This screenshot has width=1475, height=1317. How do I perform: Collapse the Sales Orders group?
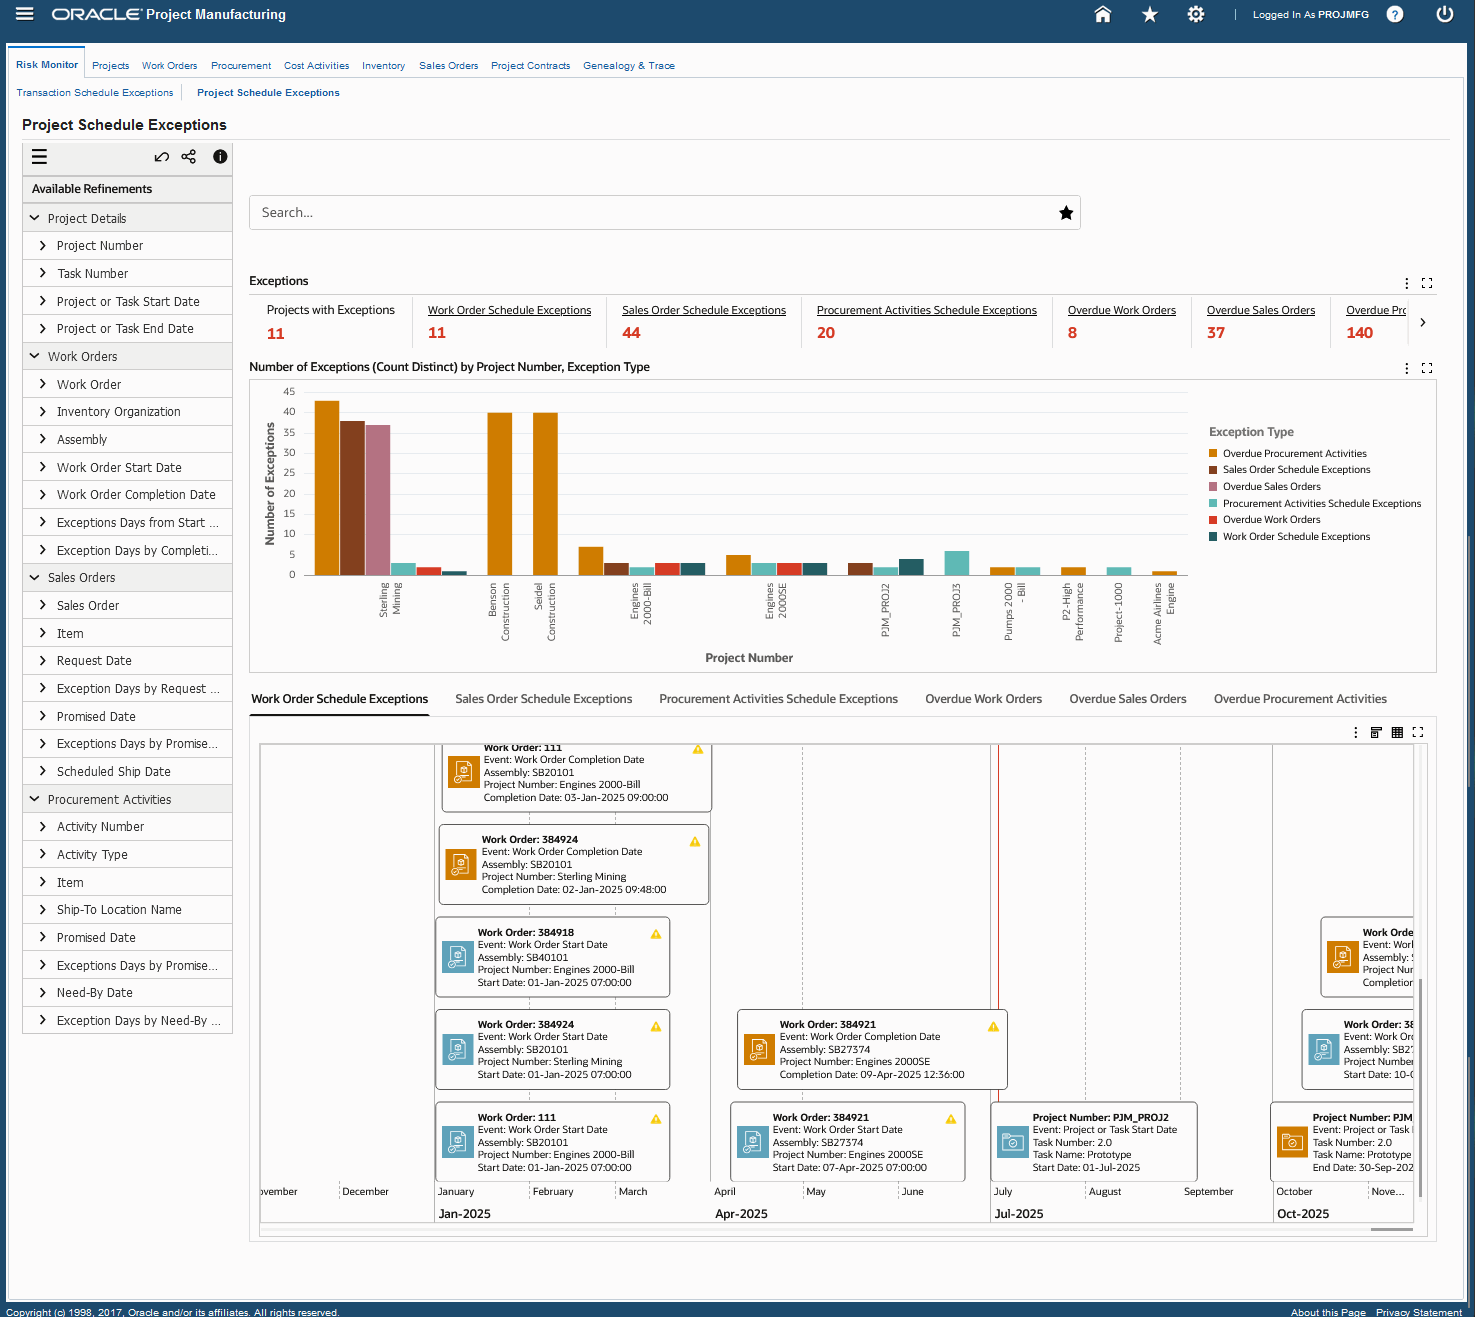[x=35, y=577]
